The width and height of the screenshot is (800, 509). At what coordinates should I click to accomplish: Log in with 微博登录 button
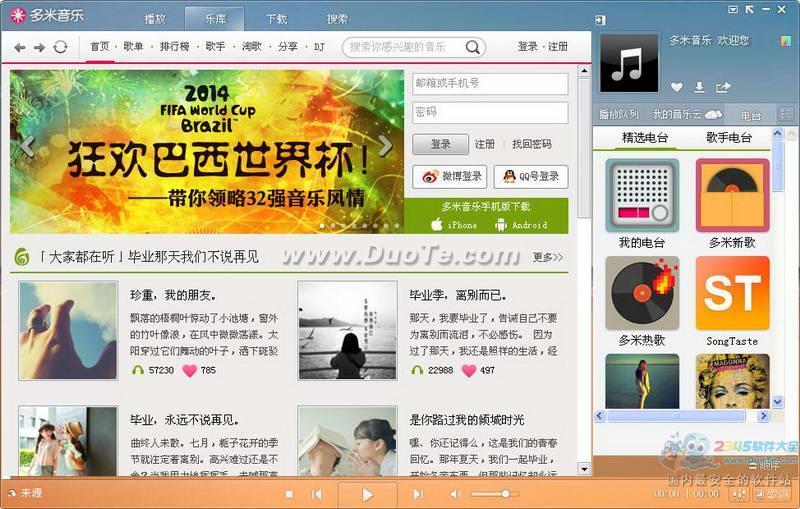coord(449,177)
